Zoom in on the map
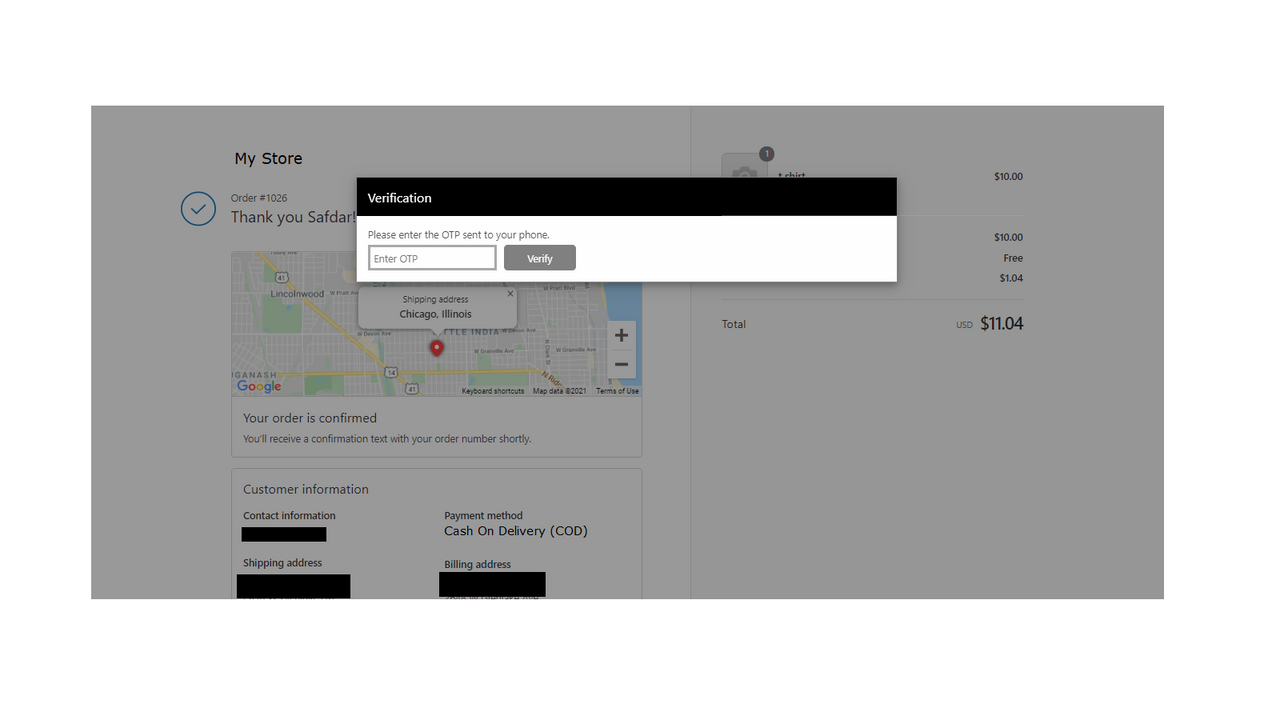 pos(621,335)
